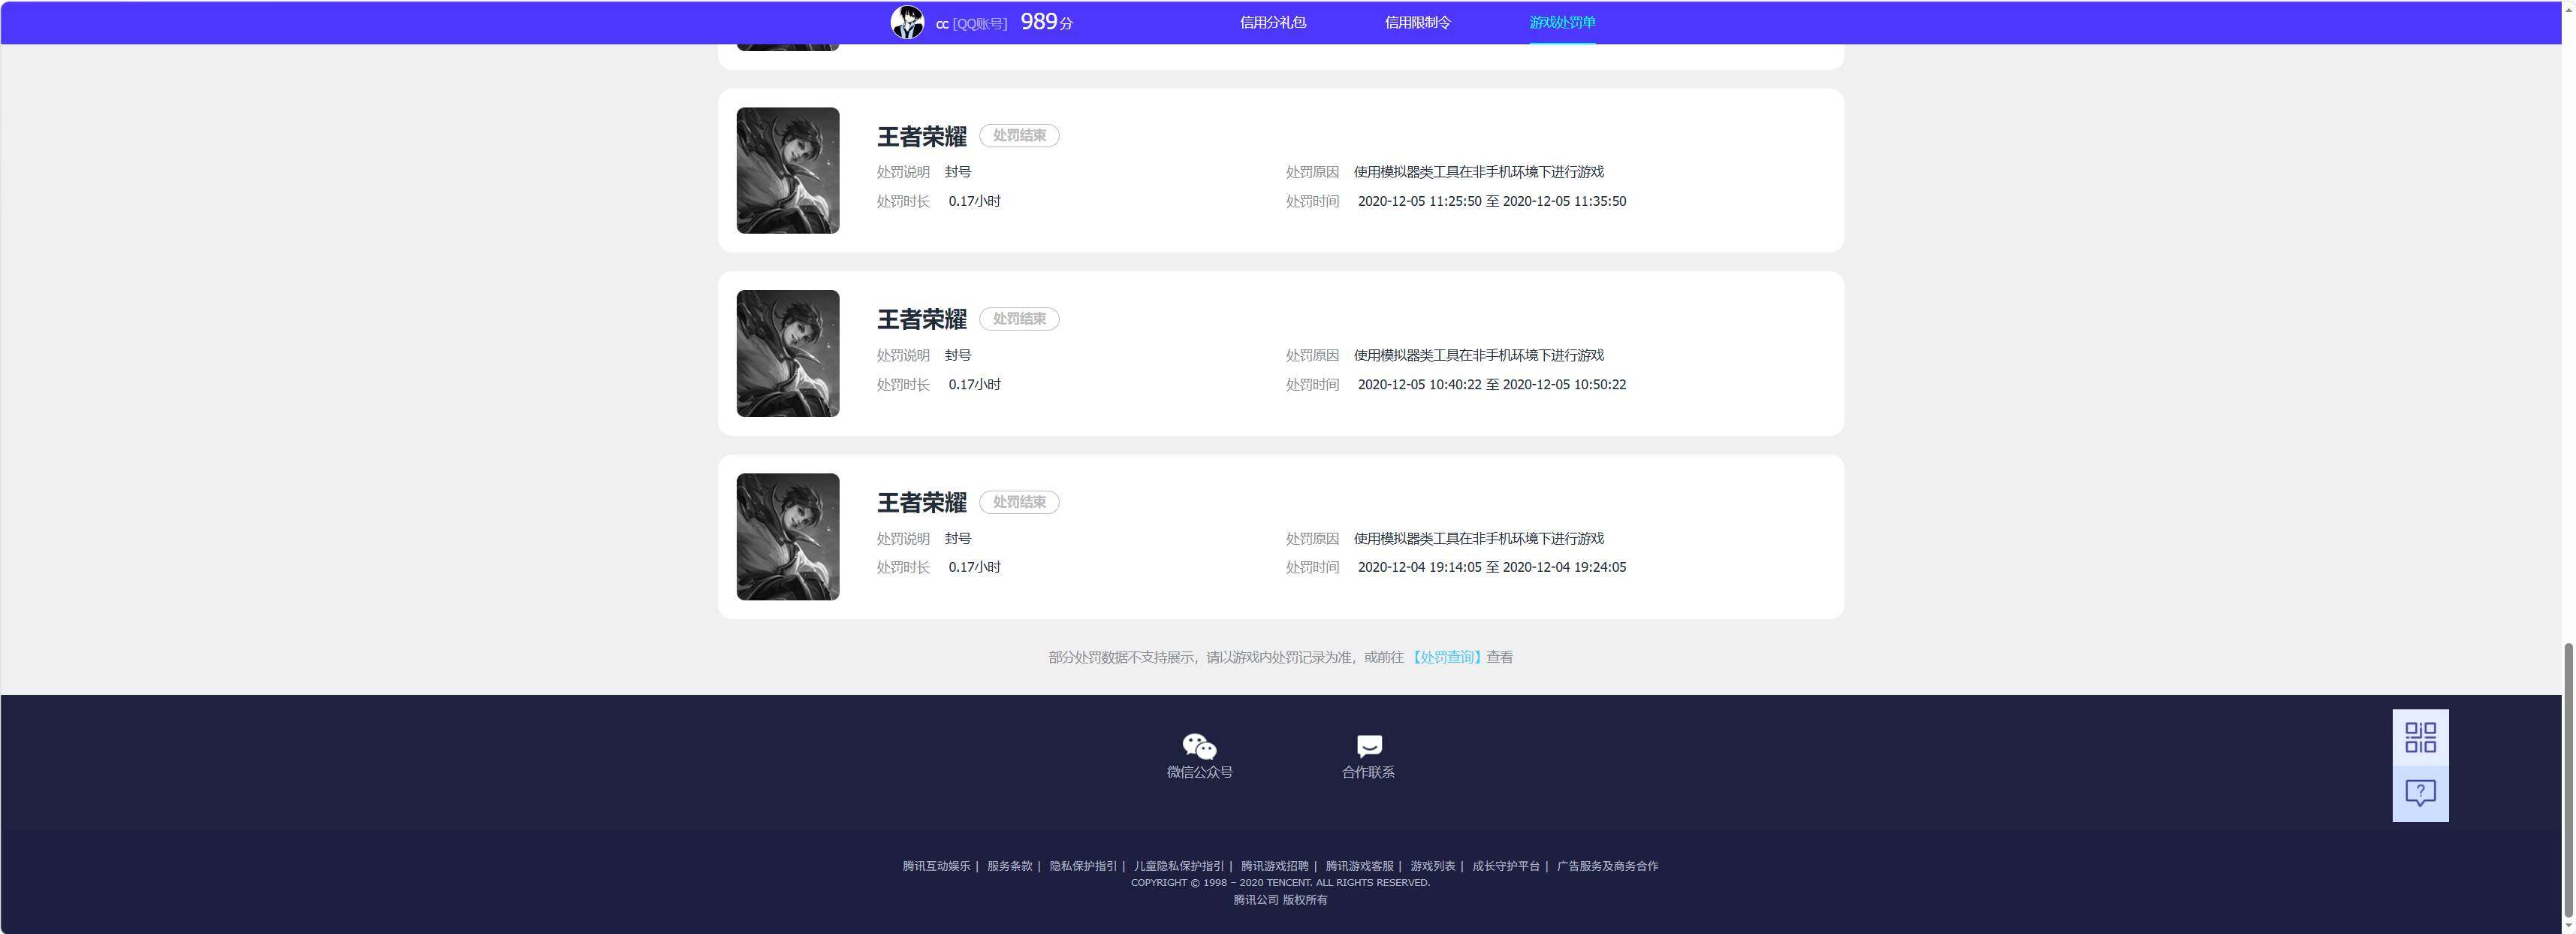Open the 成长守护平台 footer link
Screen dimensions: 2576x934
1506,866
